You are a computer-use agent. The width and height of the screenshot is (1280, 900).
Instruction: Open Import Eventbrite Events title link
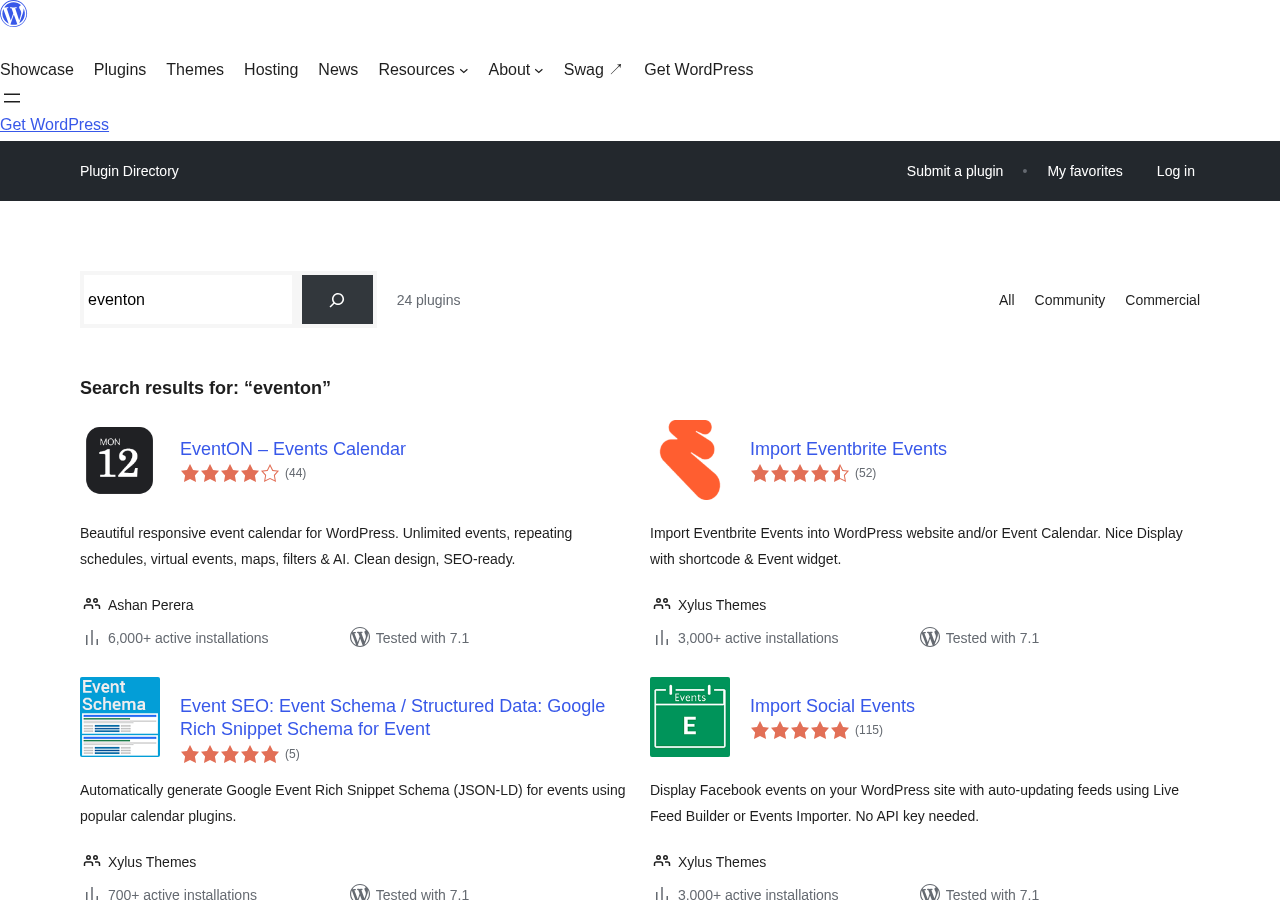pos(848,449)
